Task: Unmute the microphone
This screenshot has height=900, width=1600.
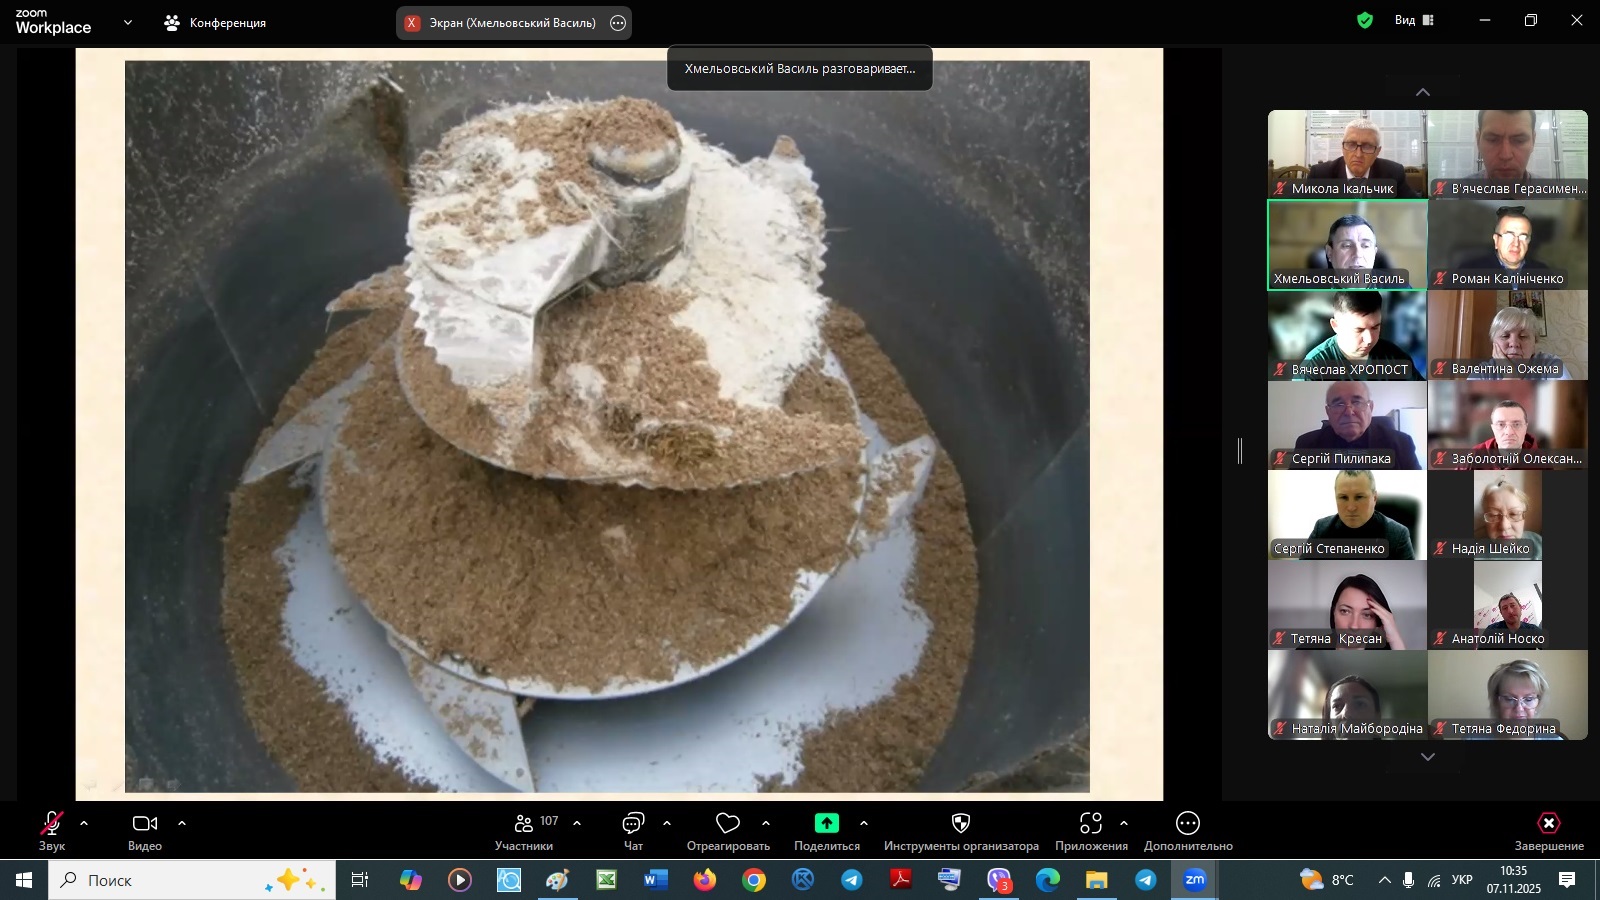Action: (51, 823)
